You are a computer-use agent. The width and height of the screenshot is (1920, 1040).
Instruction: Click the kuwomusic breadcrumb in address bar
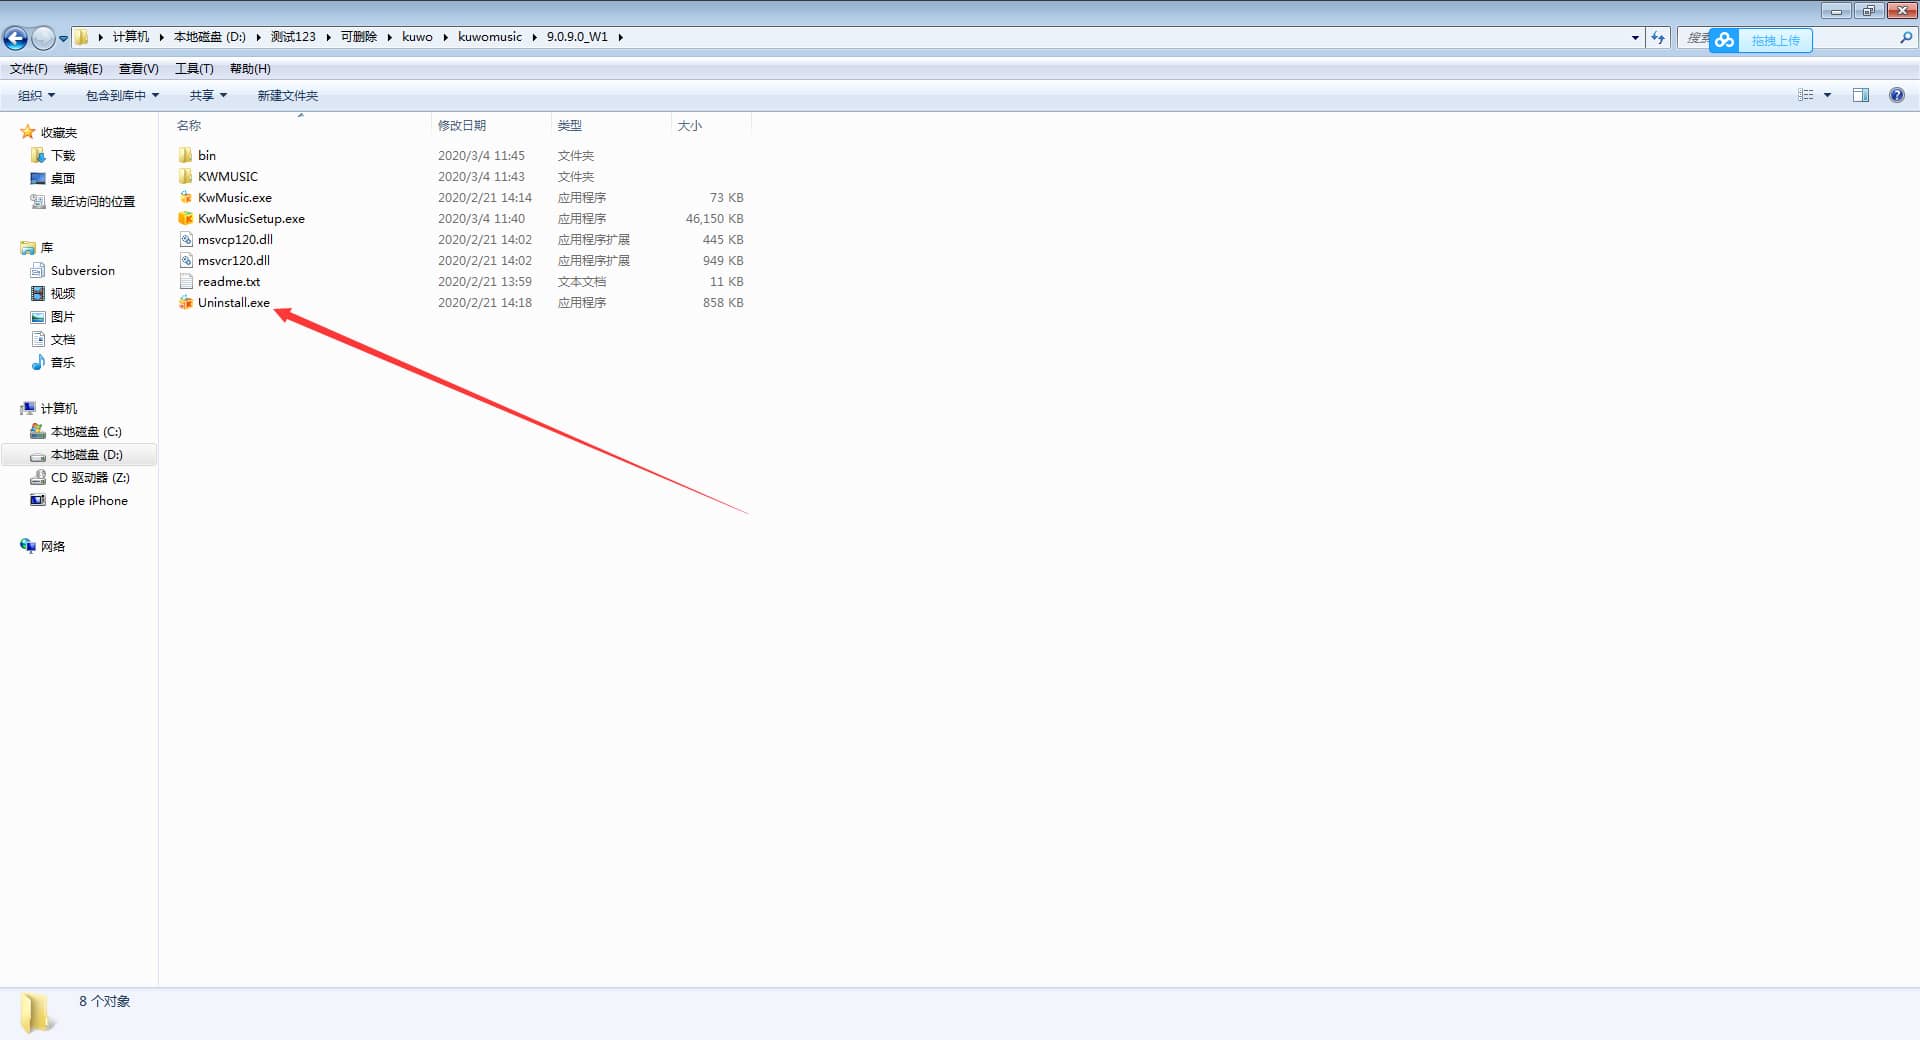489,37
